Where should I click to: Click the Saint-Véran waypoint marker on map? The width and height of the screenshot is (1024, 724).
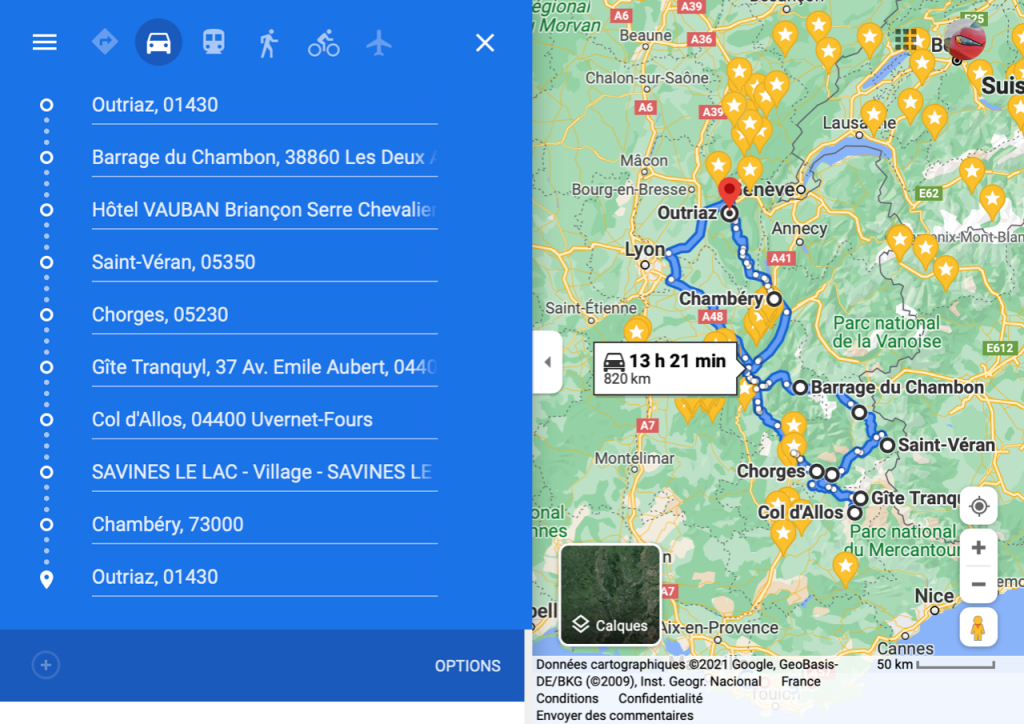(x=887, y=445)
